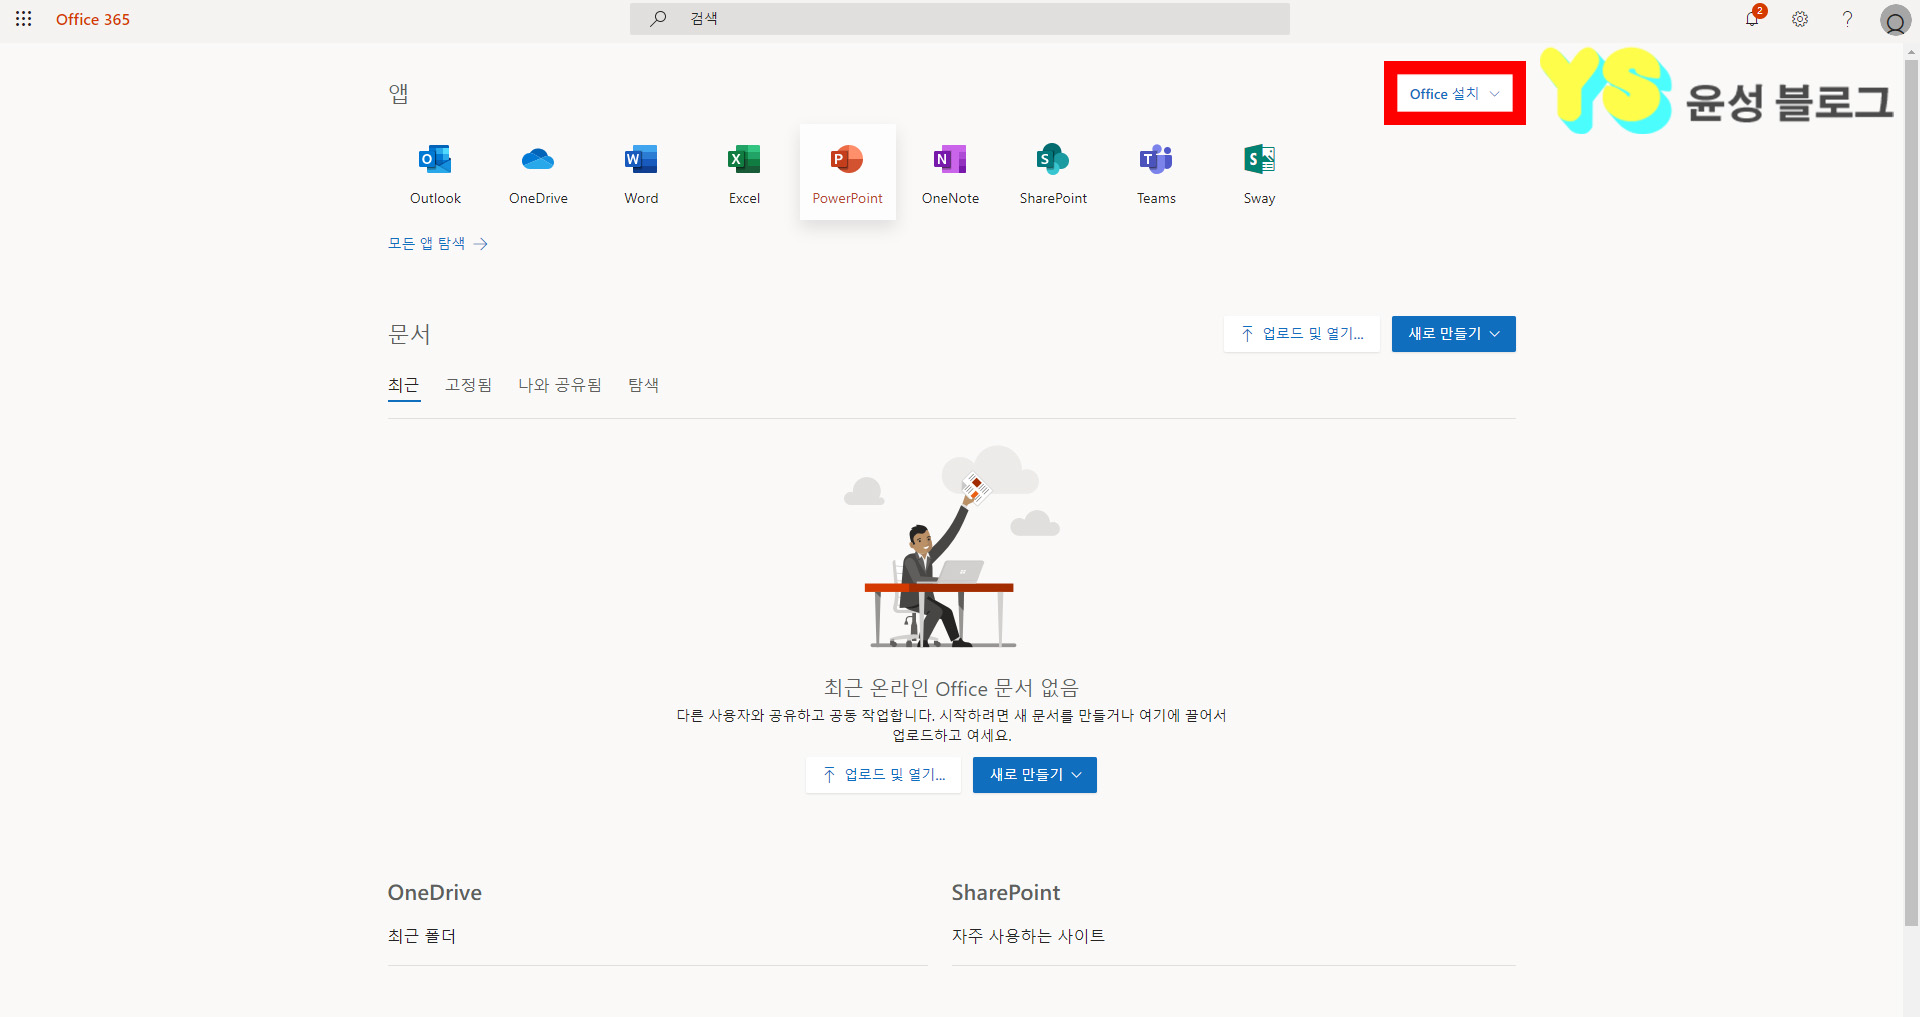The width and height of the screenshot is (1920, 1017).
Task: Click the OneDrive section heading
Action: [x=435, y=892]
